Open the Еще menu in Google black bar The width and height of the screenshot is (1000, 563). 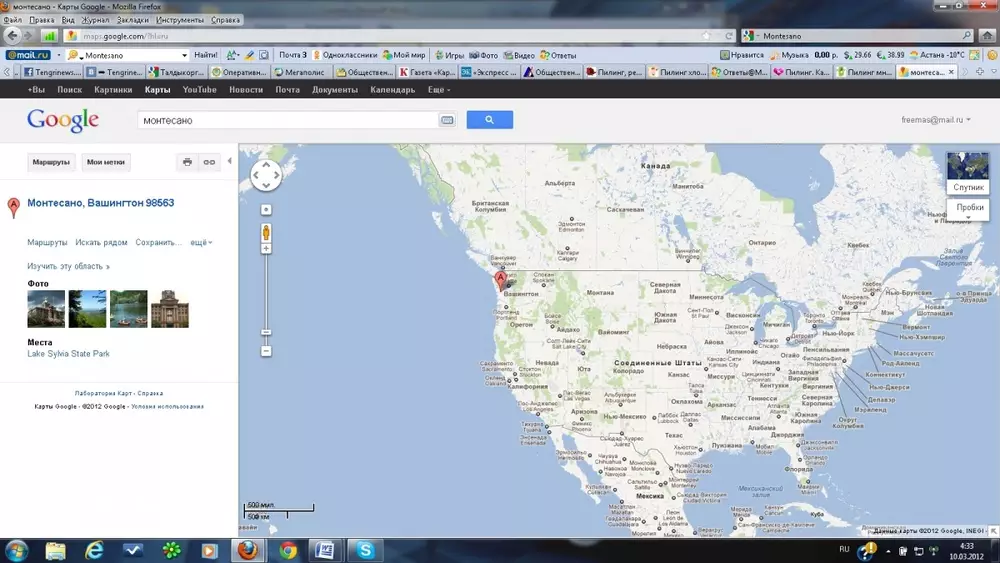pos(438,90)
